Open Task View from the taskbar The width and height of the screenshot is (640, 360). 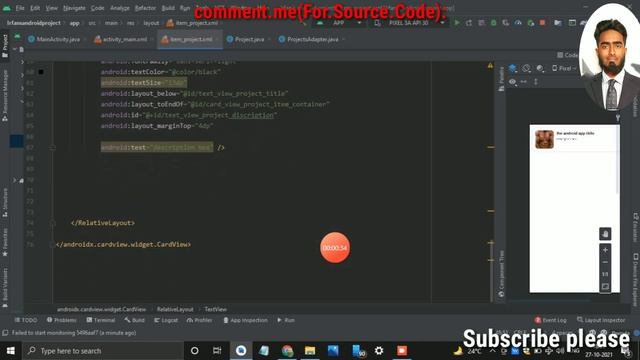[217, 351]
